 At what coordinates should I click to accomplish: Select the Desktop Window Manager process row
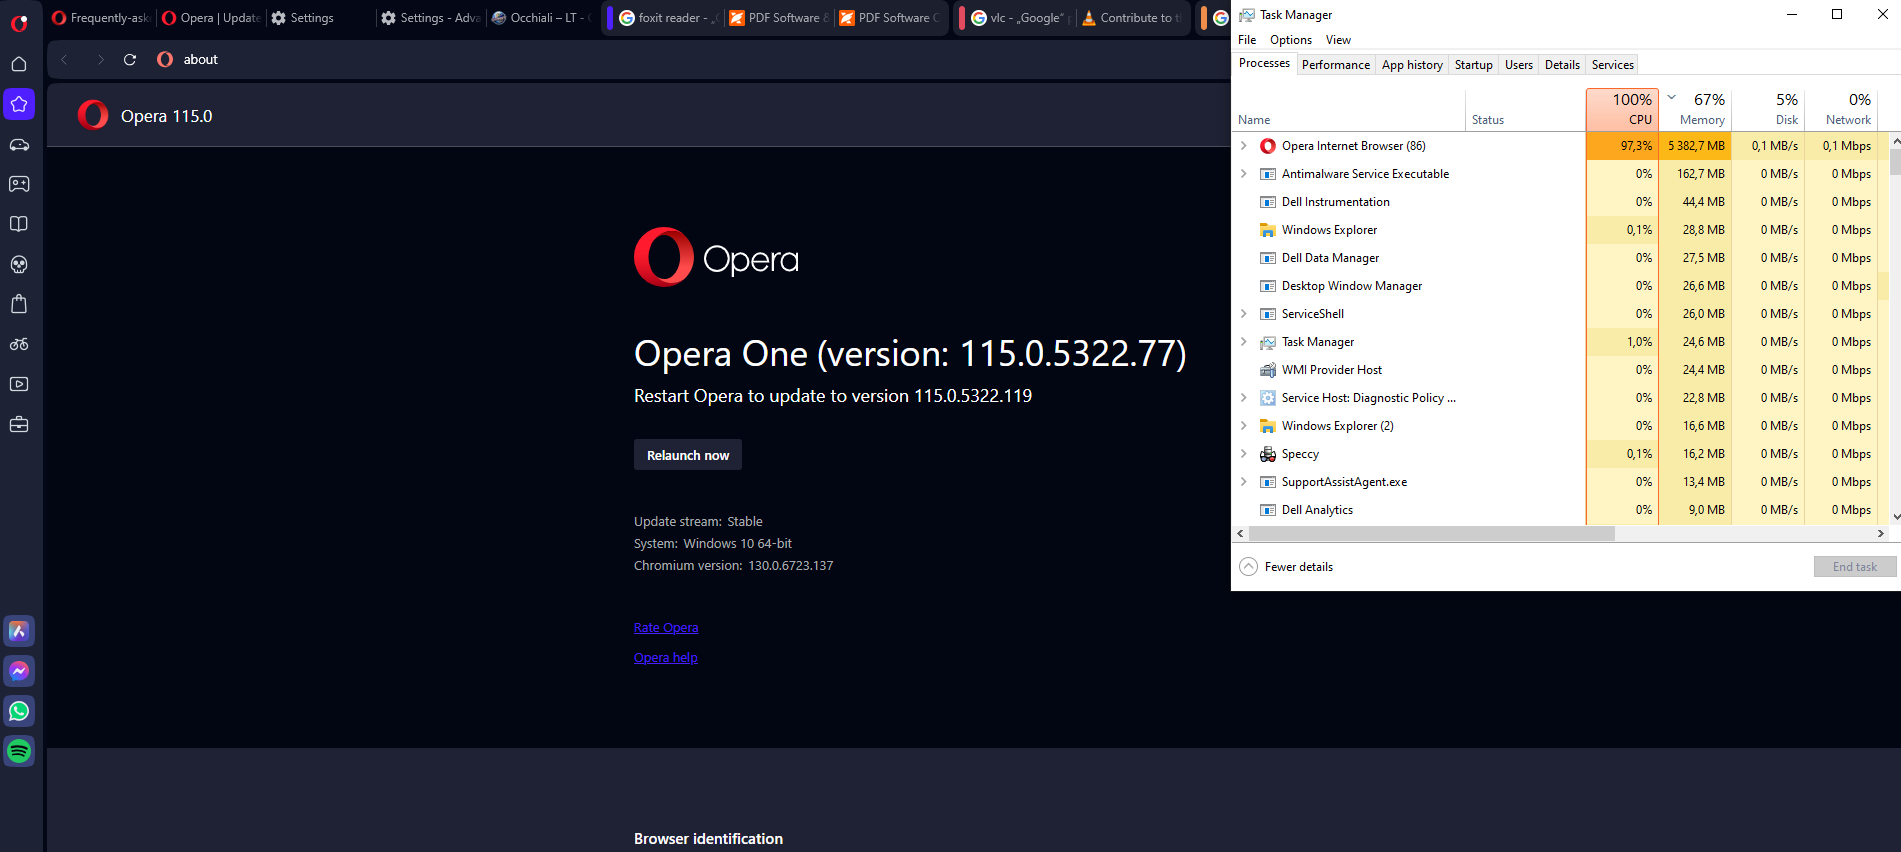click(x=1560, y=286)
